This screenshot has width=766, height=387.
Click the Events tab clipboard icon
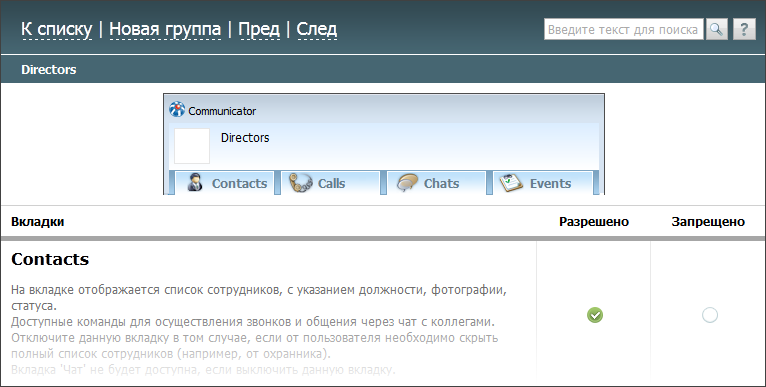coord(511,183)
